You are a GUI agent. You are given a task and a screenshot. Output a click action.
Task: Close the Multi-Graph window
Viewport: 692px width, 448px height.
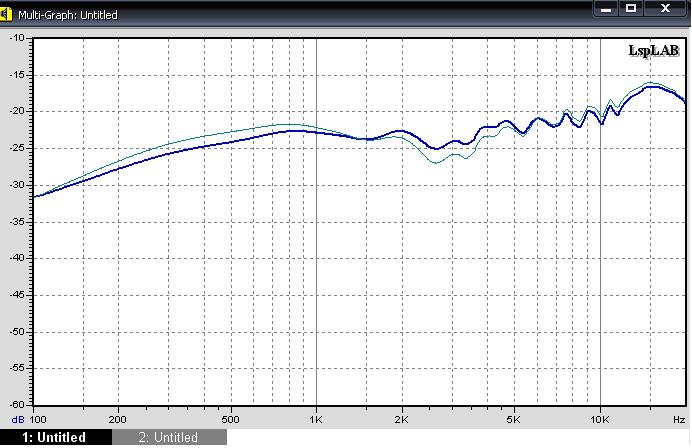coord(666,8)
